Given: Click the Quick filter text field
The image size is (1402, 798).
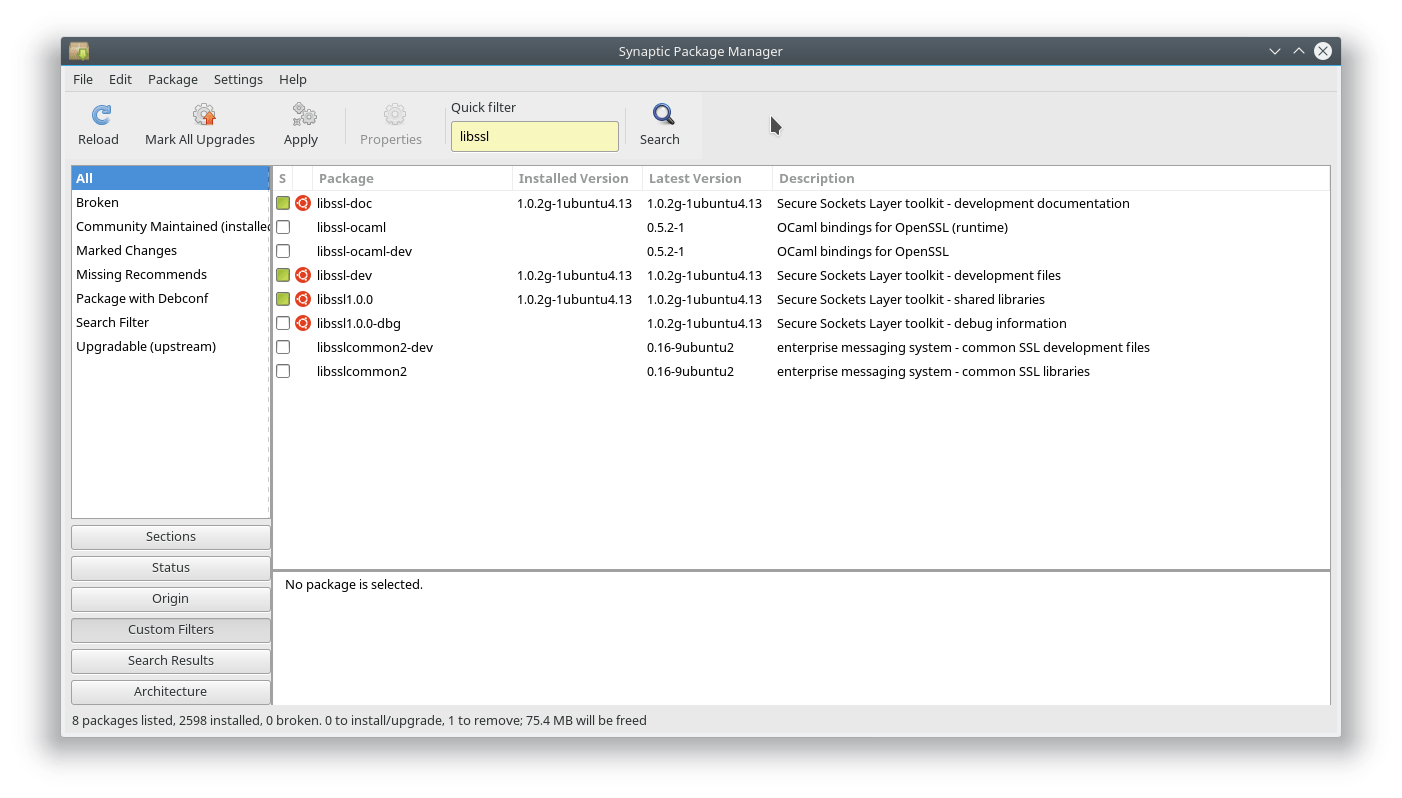Looking at the screenshot, I should 534,137.
